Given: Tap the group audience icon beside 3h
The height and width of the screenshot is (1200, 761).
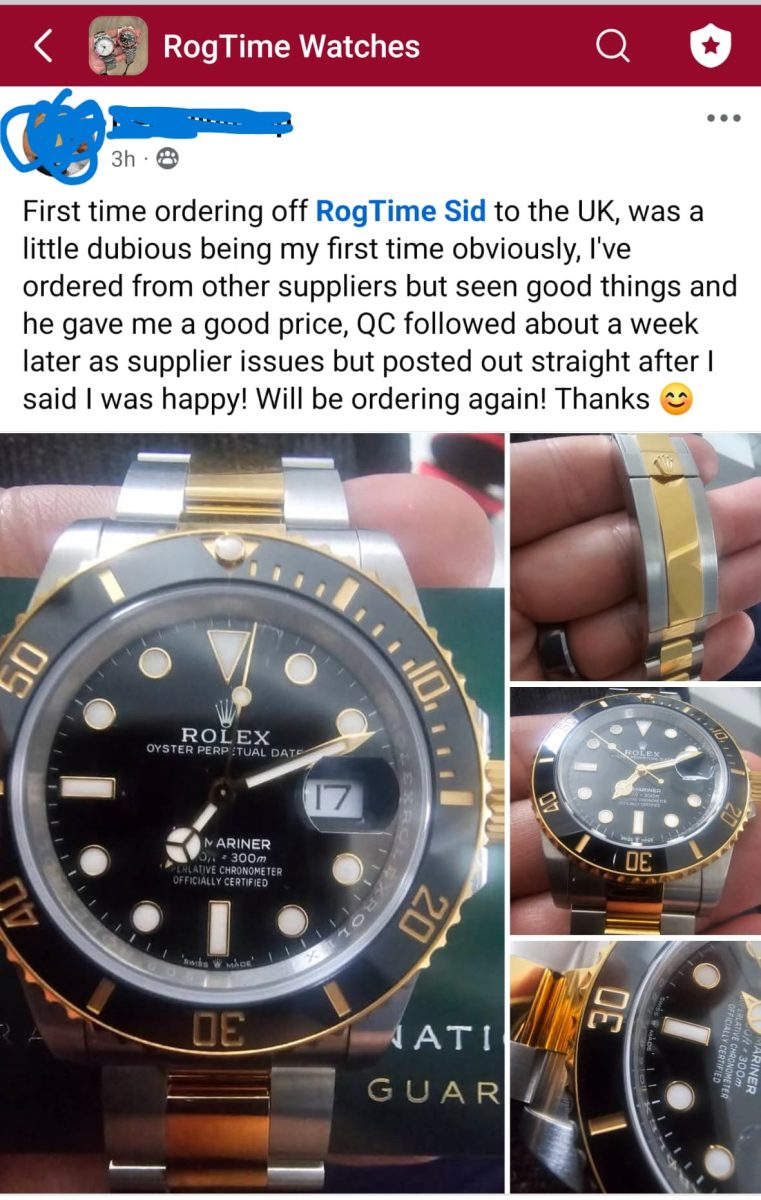Looking at the screenshot, I should 168,159.
